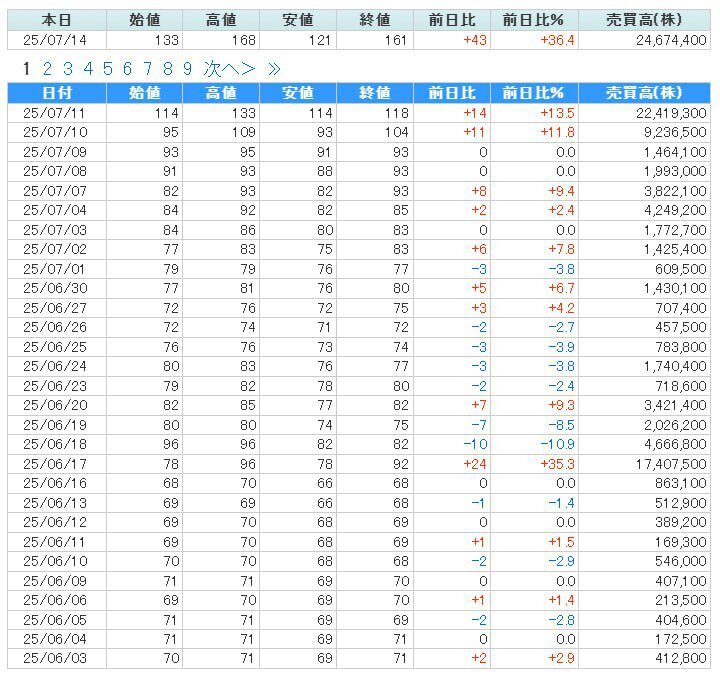720x675 pixels.
Task: Select today's volume 24,674,400
Action: [671, 40]
